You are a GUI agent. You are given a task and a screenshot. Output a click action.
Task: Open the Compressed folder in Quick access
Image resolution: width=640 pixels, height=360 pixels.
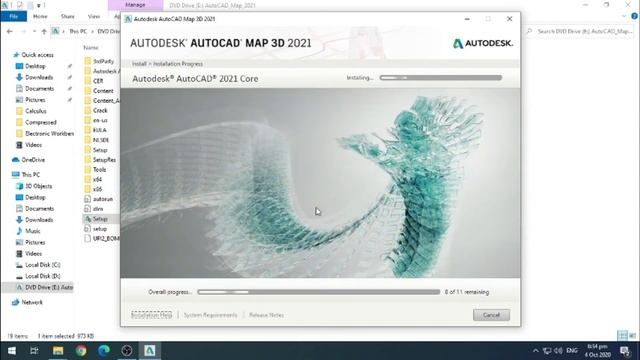(36, 122)
